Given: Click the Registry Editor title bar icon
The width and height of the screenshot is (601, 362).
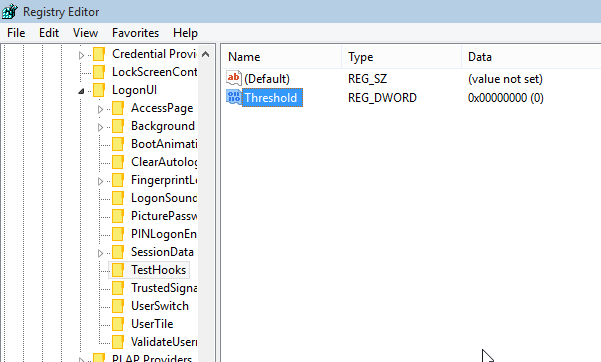Looking at the screenshot, I should 9,12.
